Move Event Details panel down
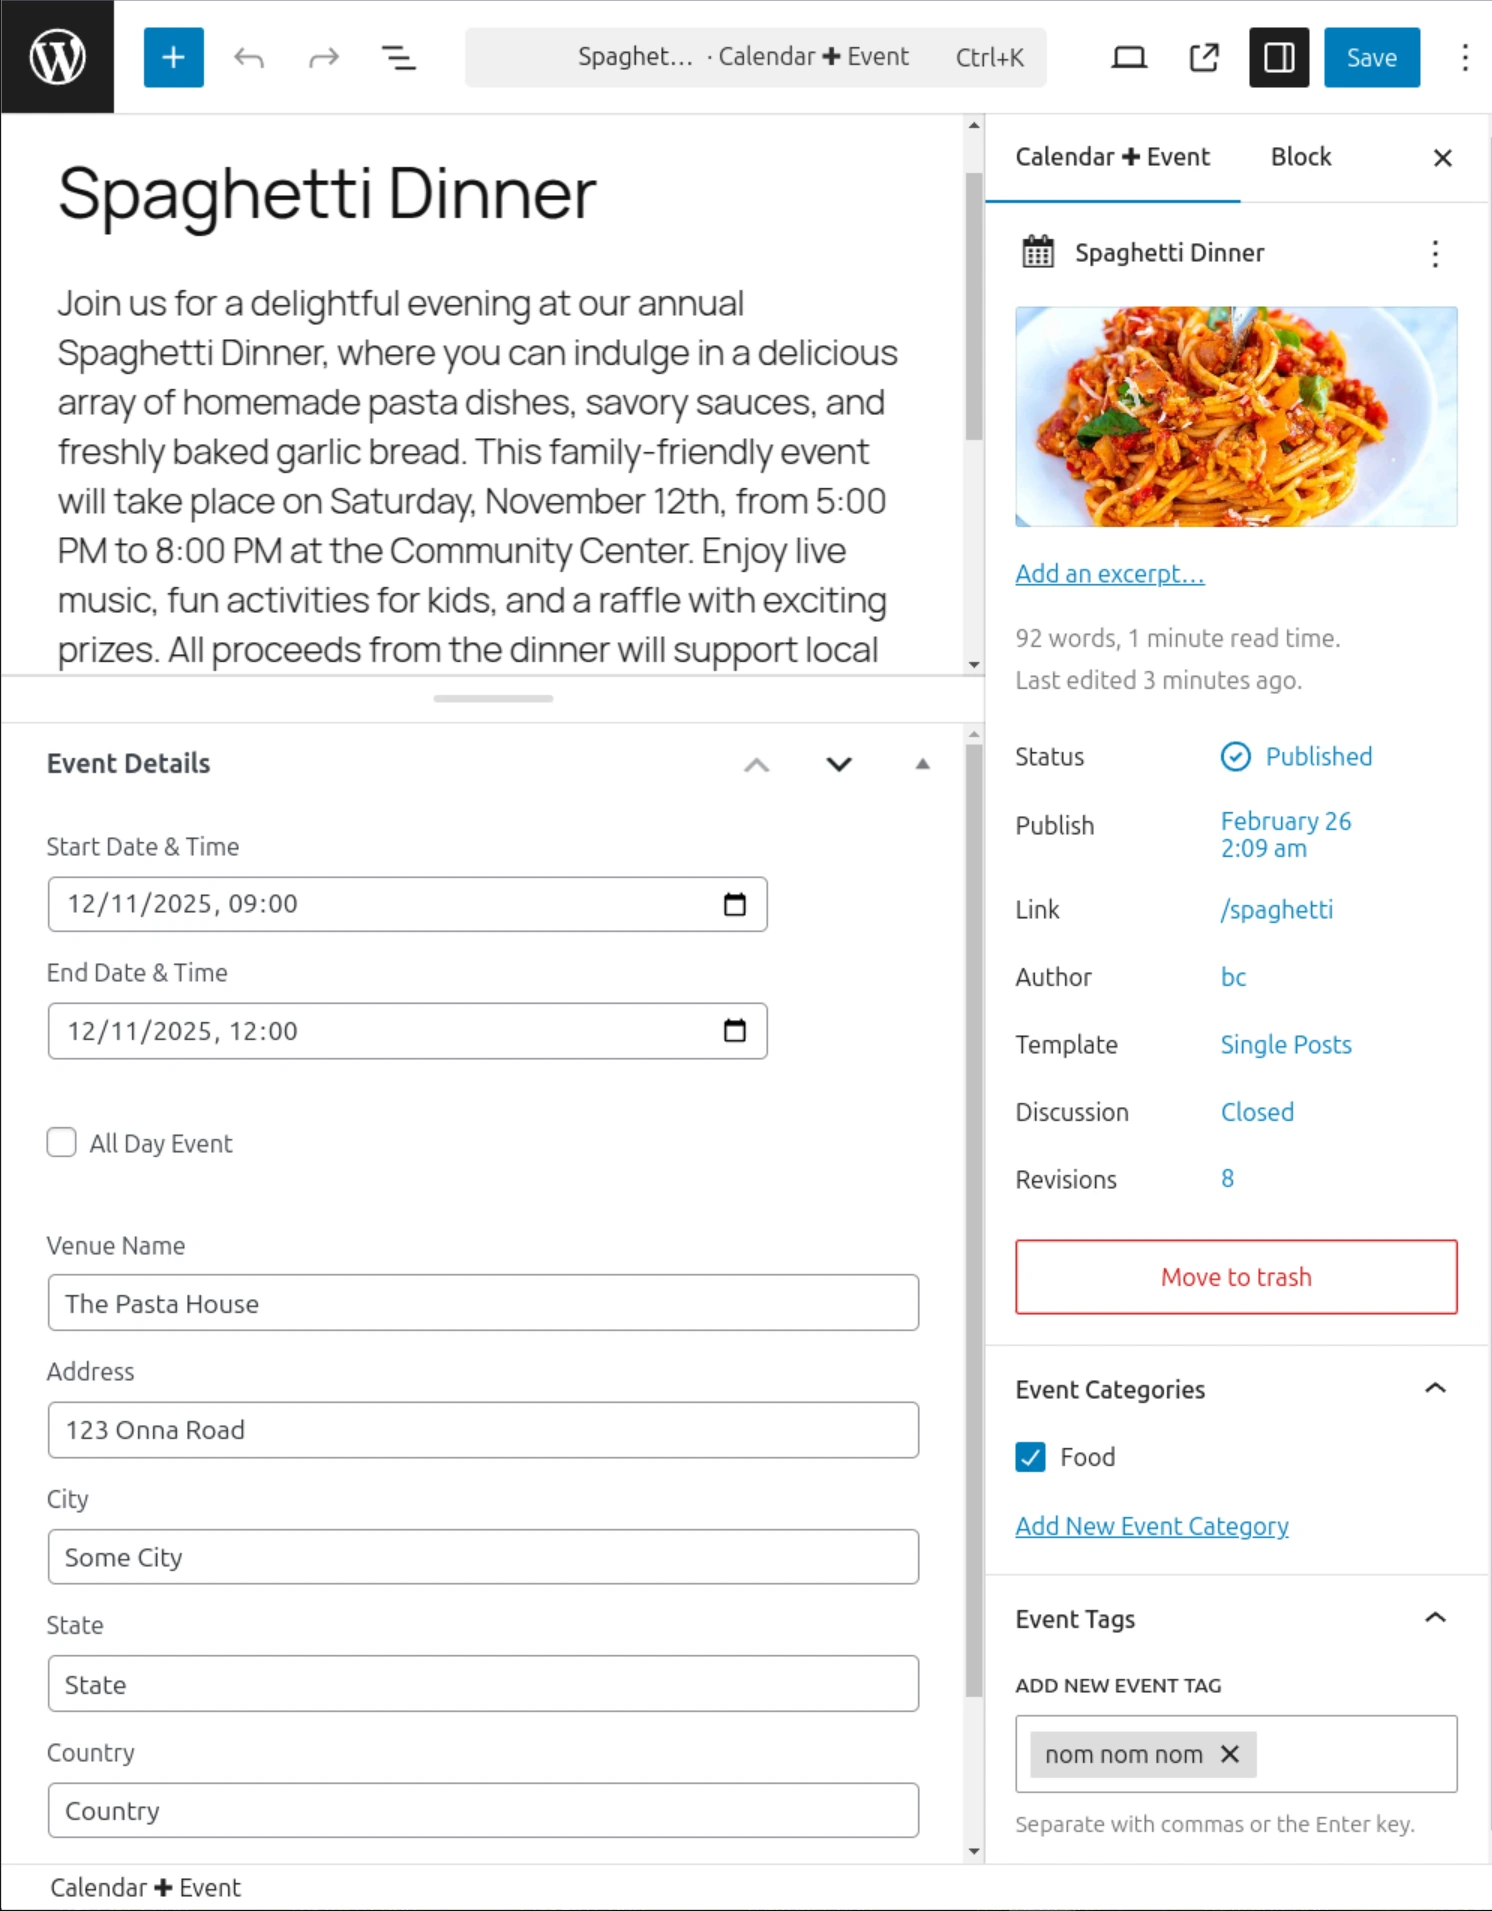The width and height of the screenshot is (1492, 1911). click(838, 764)
